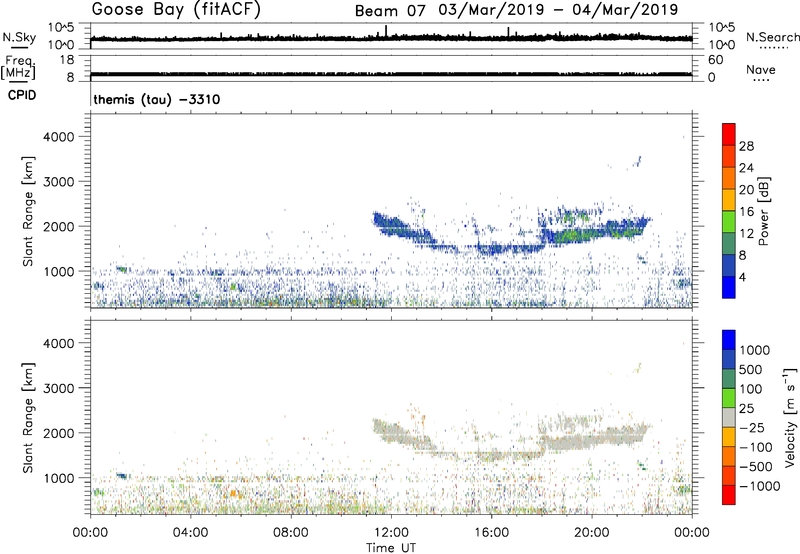The height and width of the screenshot is (554, 800).
Task: Click the blue top of velocity color bar
Action: 729,340
